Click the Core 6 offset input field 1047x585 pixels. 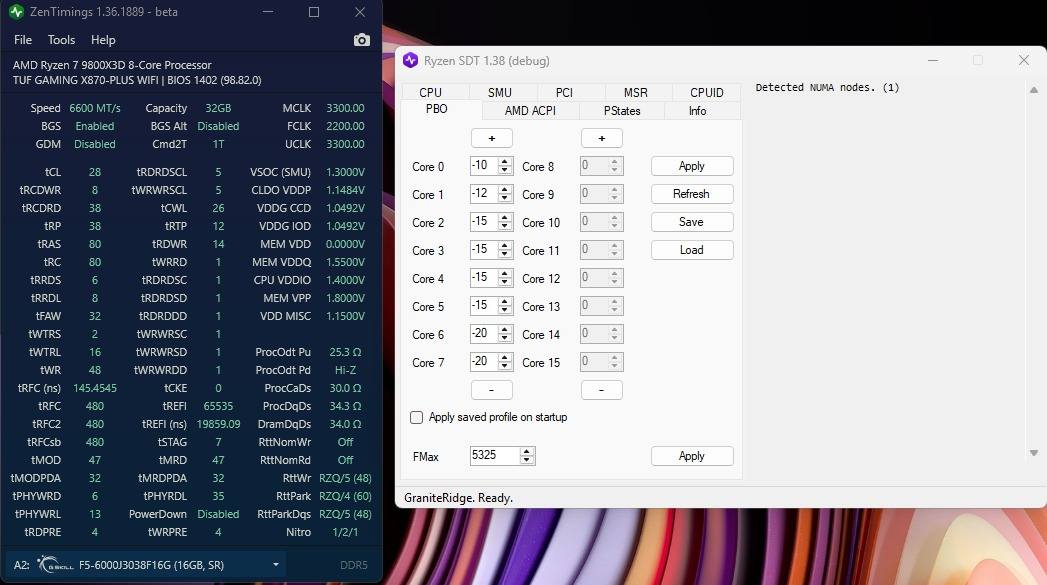pos(484,334)
